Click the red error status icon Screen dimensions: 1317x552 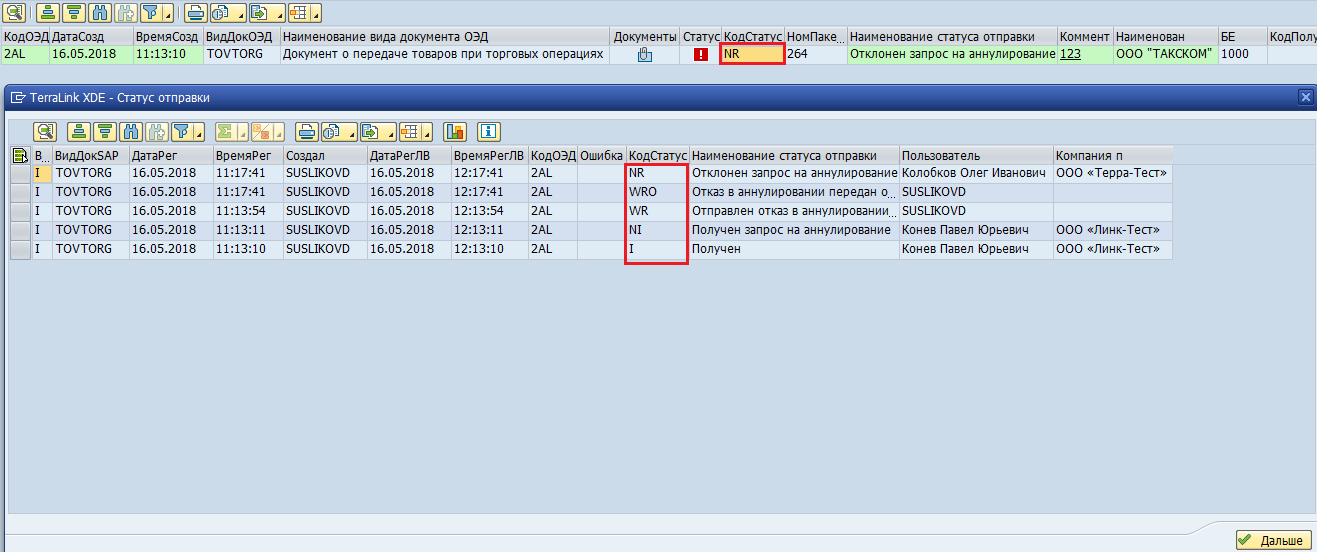[700, 54]
